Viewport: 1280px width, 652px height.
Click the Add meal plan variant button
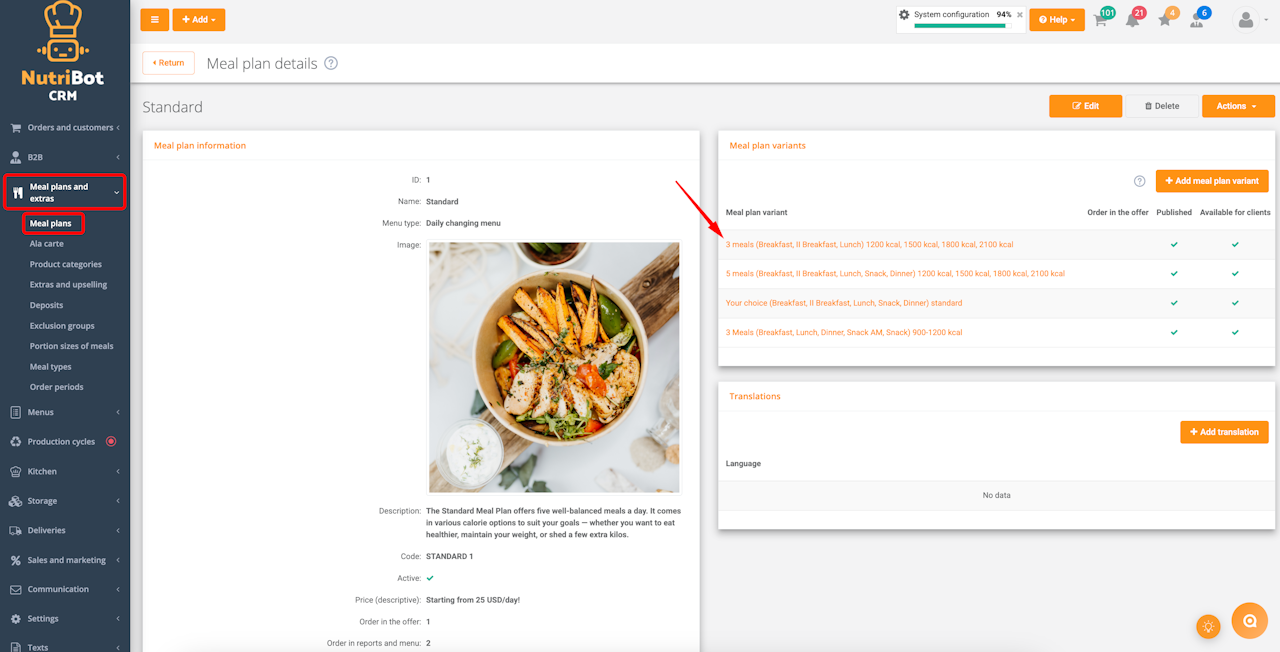pos(1212,181)
